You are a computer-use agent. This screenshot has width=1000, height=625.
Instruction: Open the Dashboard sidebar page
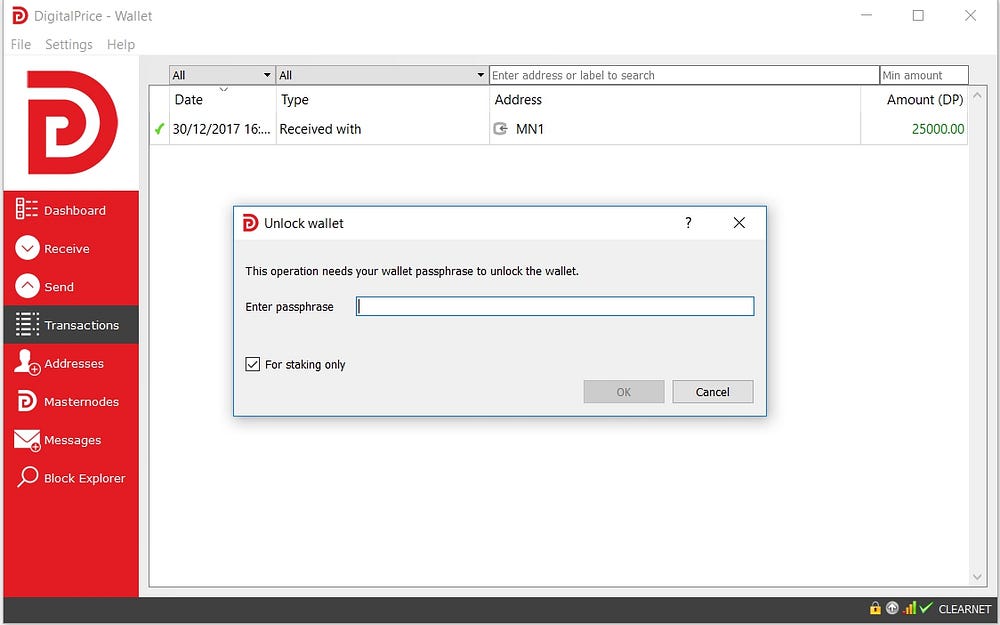(x=71, y=210)
